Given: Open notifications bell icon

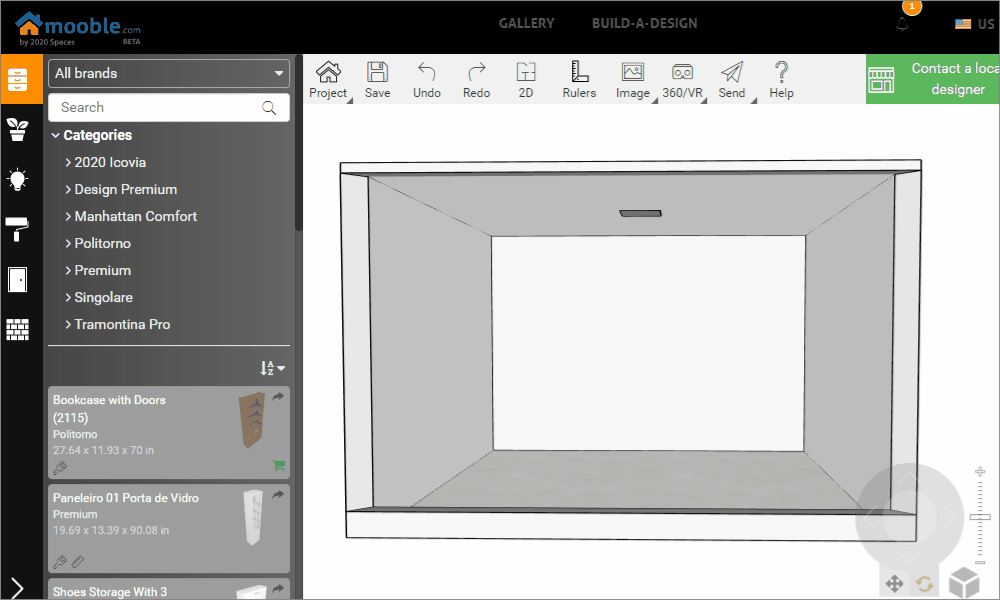Looking at the screenshot, I should coord(902,25).
